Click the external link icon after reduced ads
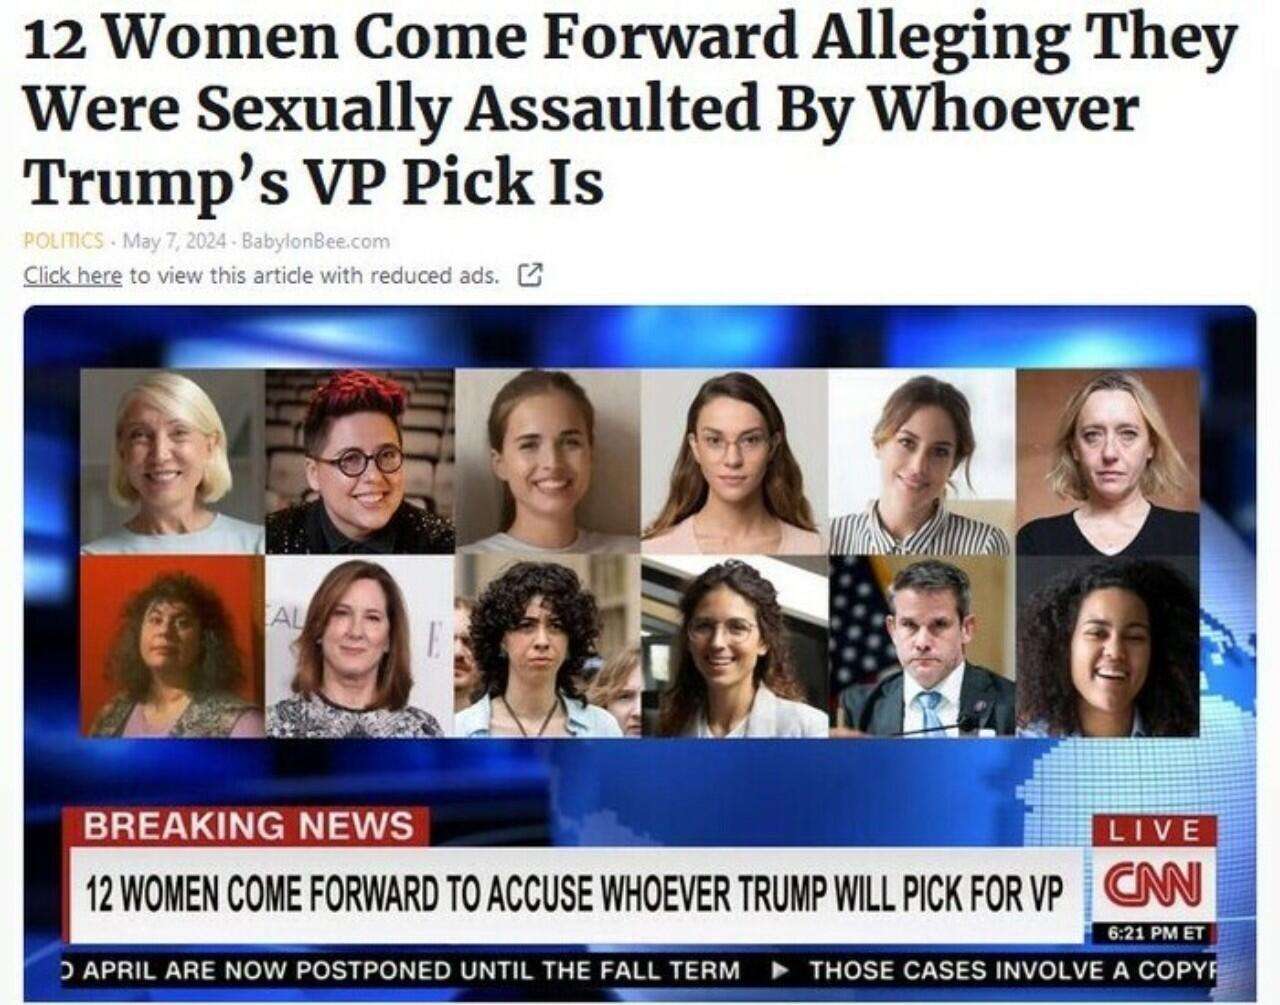This screenshot has height=1005, width=1280. [530, 275]
